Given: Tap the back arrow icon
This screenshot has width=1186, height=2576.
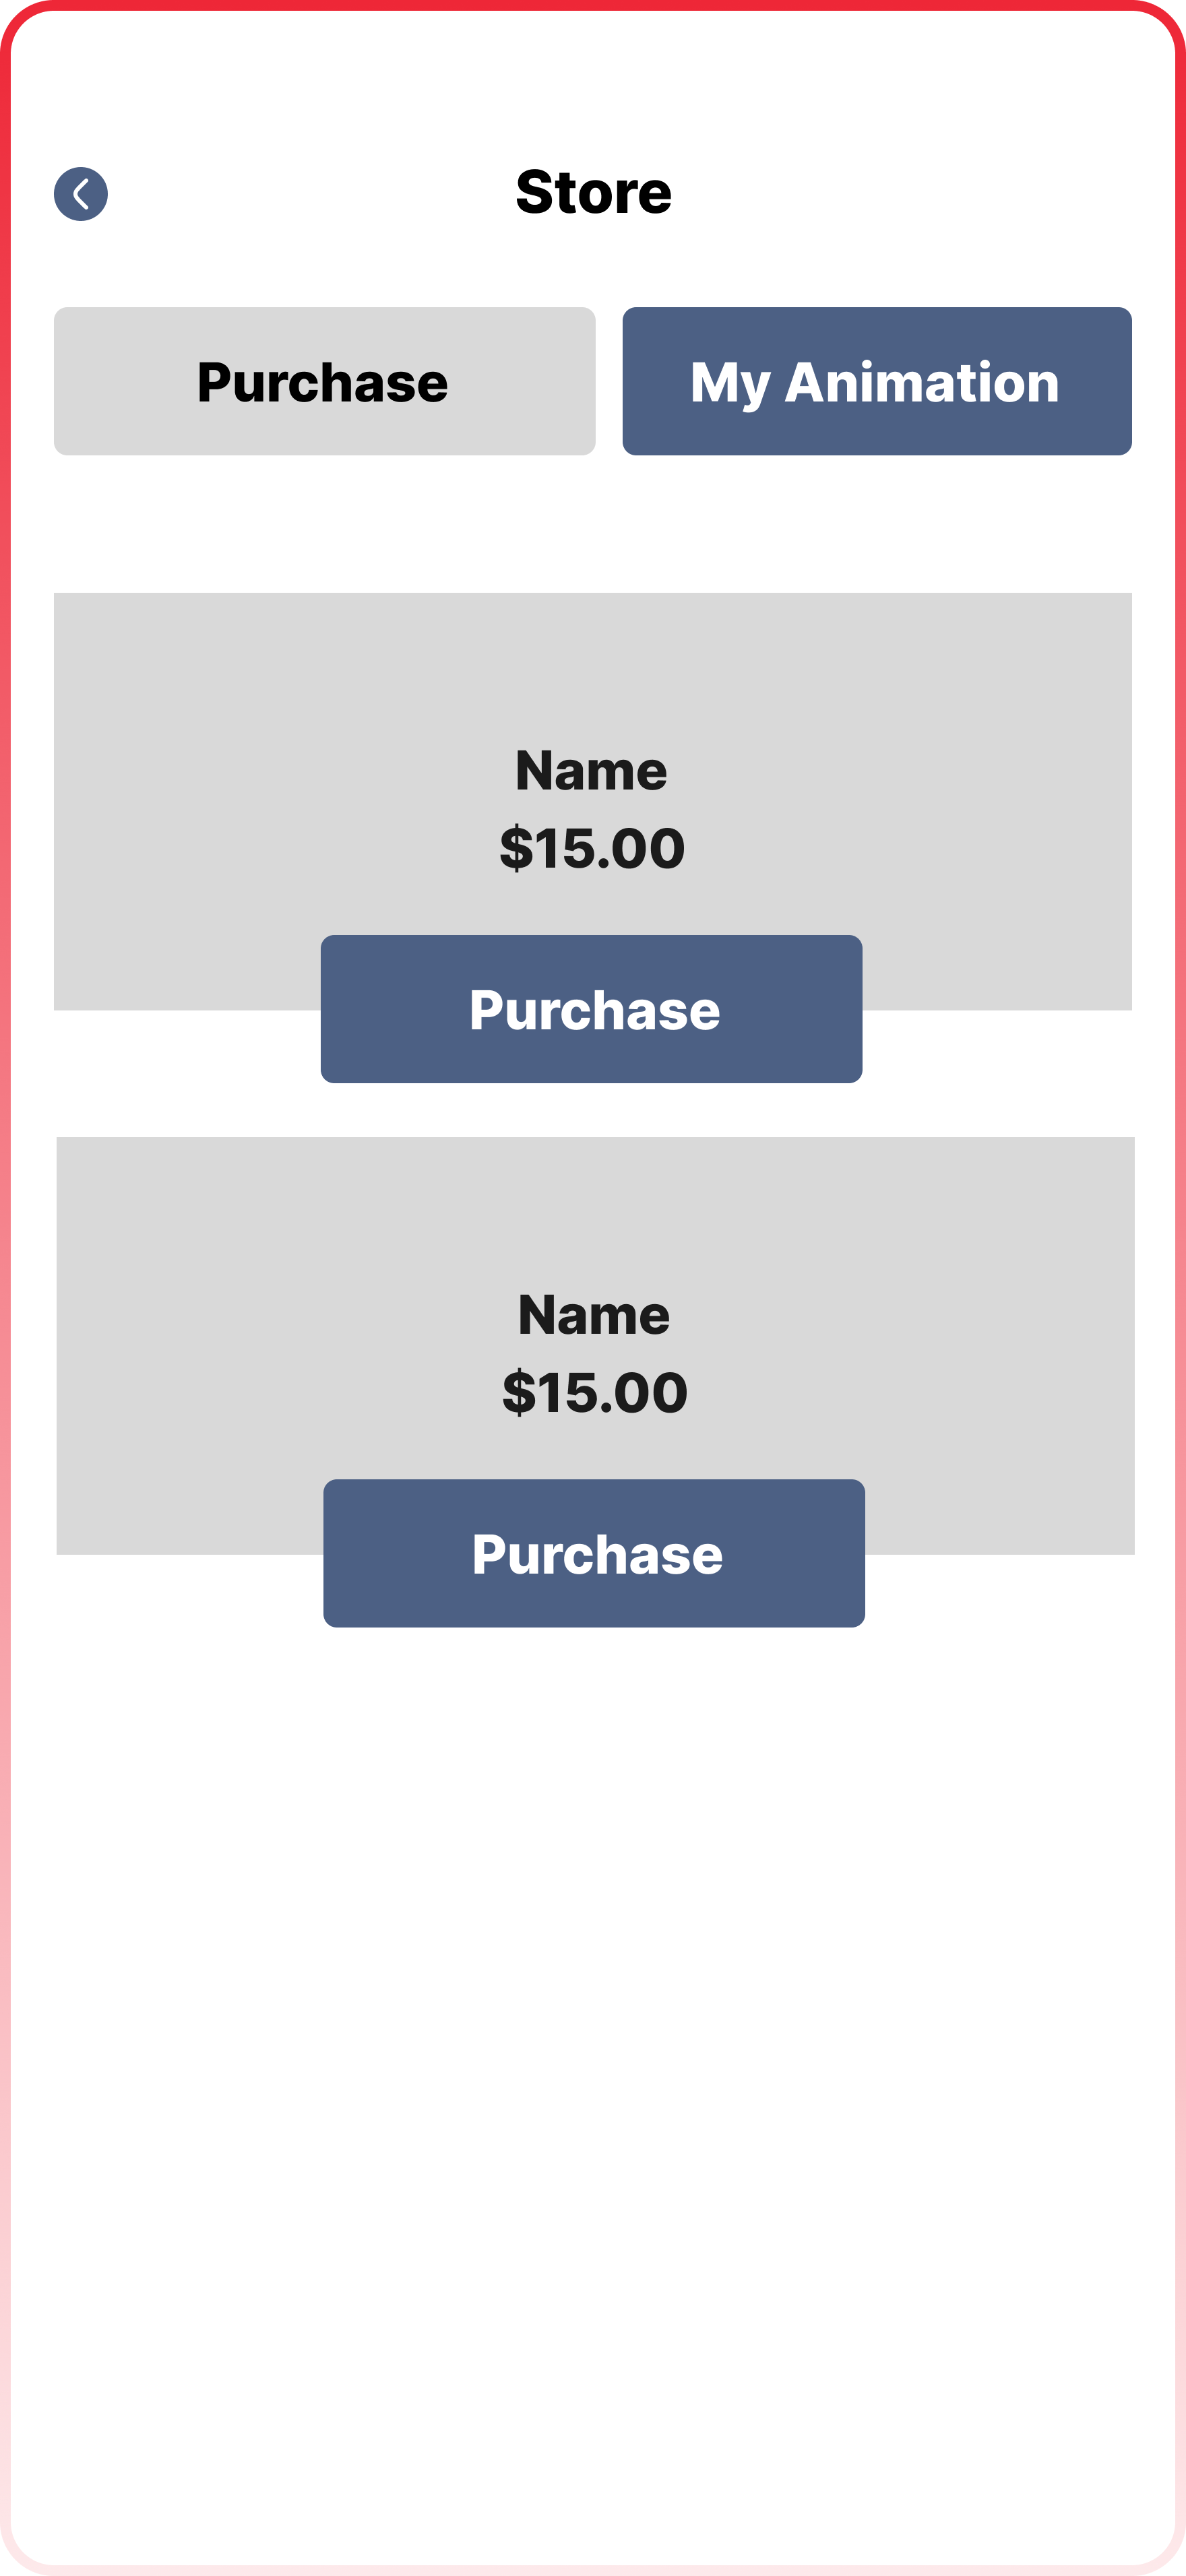Looking at the screenshot, I should click(x=81, y=194).
